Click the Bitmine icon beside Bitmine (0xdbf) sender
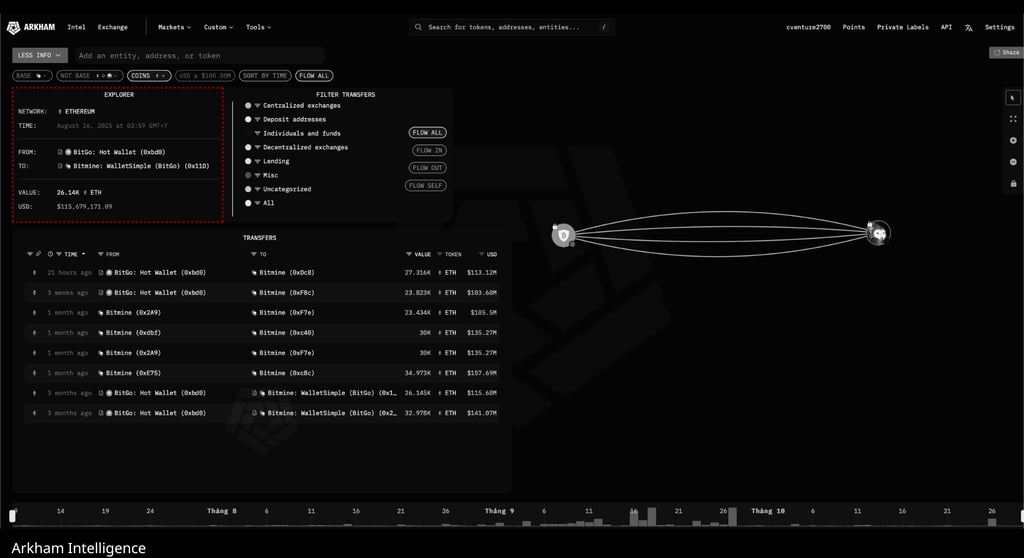 pyautogui.click(x=101, y=333)
